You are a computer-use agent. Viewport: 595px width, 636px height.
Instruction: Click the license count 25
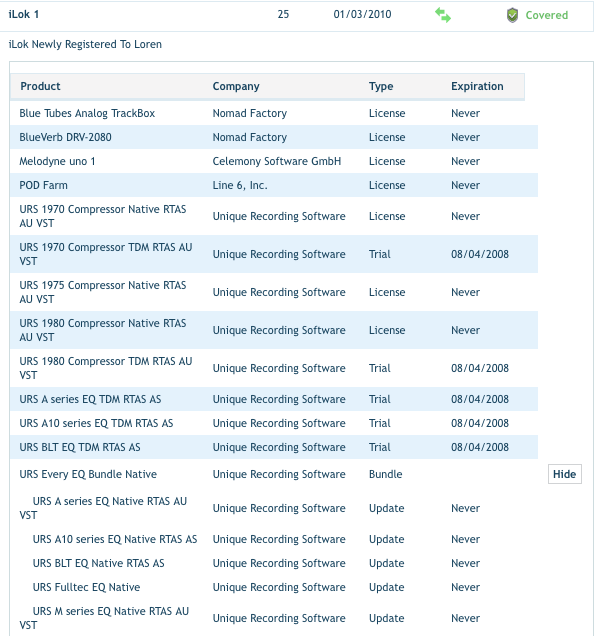click(x=283, y=14)
